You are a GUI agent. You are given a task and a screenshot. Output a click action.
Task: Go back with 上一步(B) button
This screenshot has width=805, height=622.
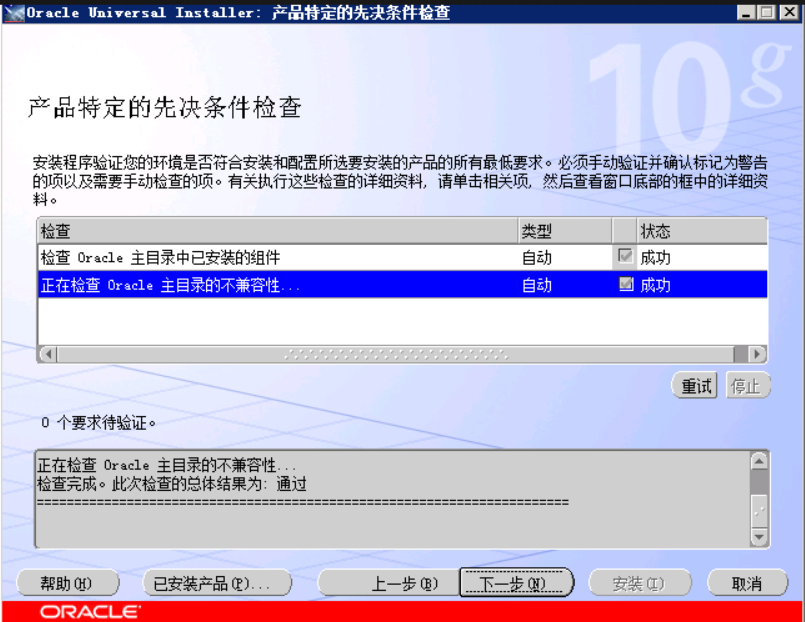[x=389, y=583]
